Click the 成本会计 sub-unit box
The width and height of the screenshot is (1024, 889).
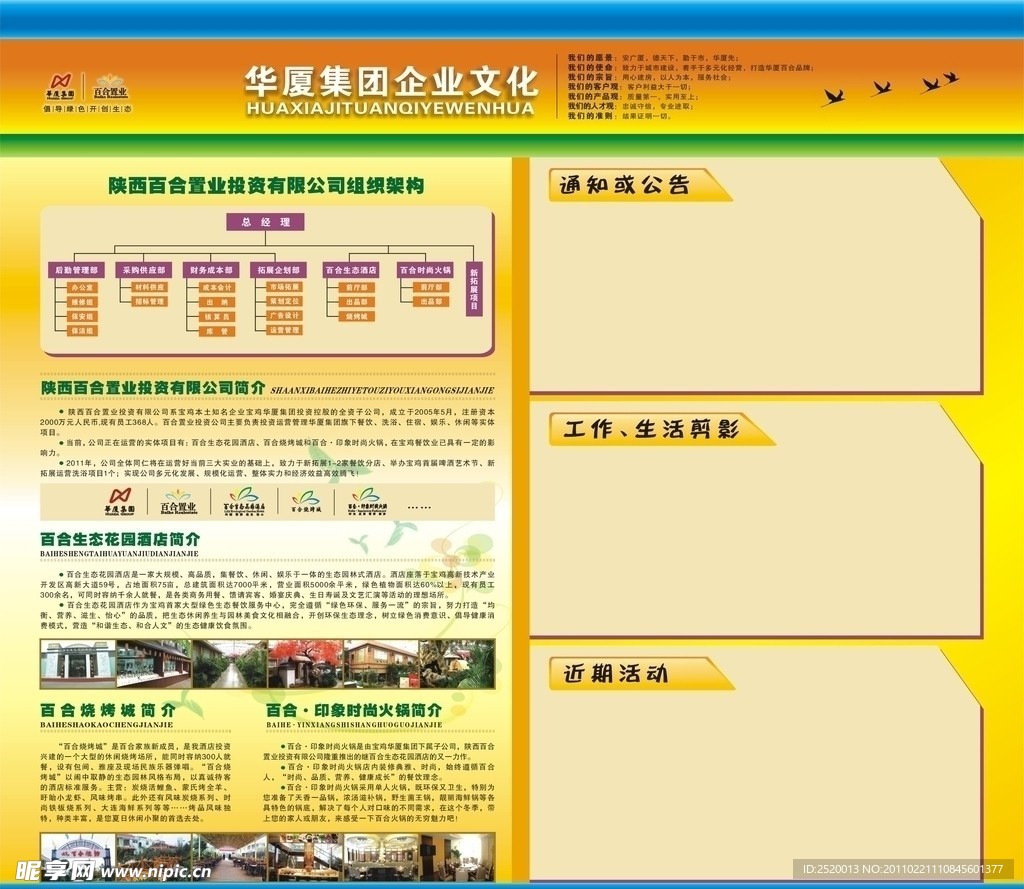pyautogui.click(x=217, y=287)
